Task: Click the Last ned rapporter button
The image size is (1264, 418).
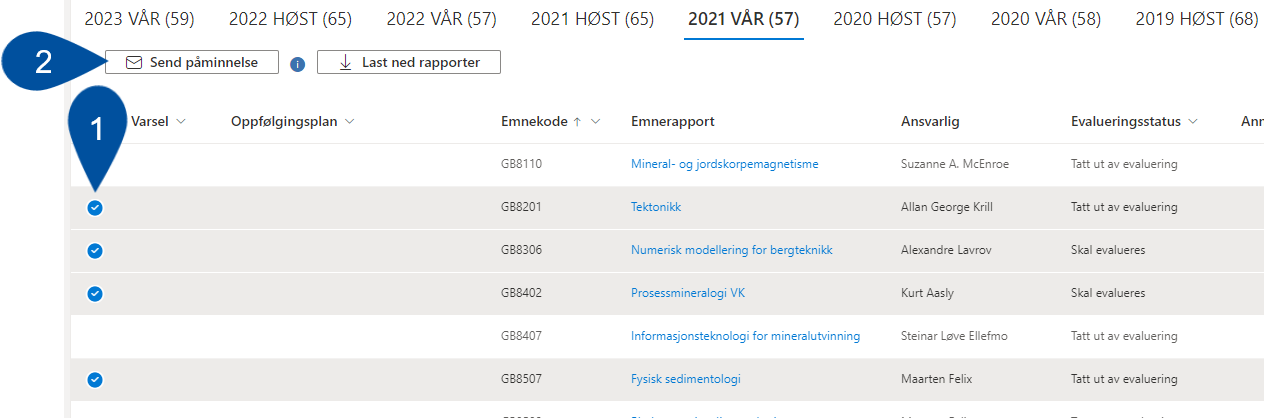Action: 409,62
